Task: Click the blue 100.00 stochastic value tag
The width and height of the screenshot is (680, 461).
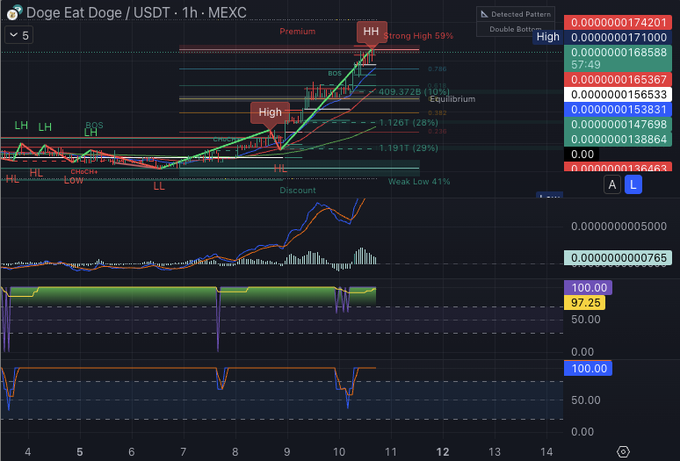Action: point(588,368)
